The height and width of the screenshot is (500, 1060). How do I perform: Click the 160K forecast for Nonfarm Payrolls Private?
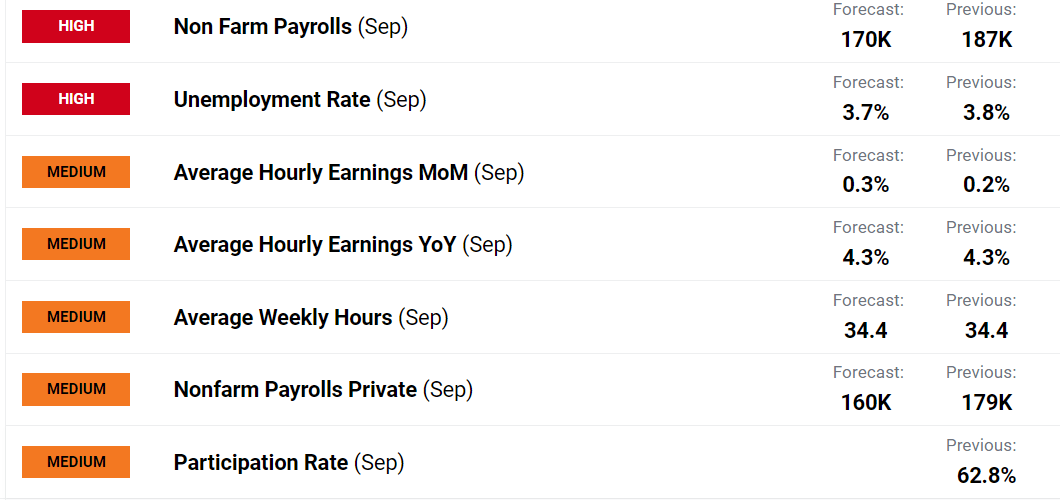pyautogui.click(x=866, y=403)
